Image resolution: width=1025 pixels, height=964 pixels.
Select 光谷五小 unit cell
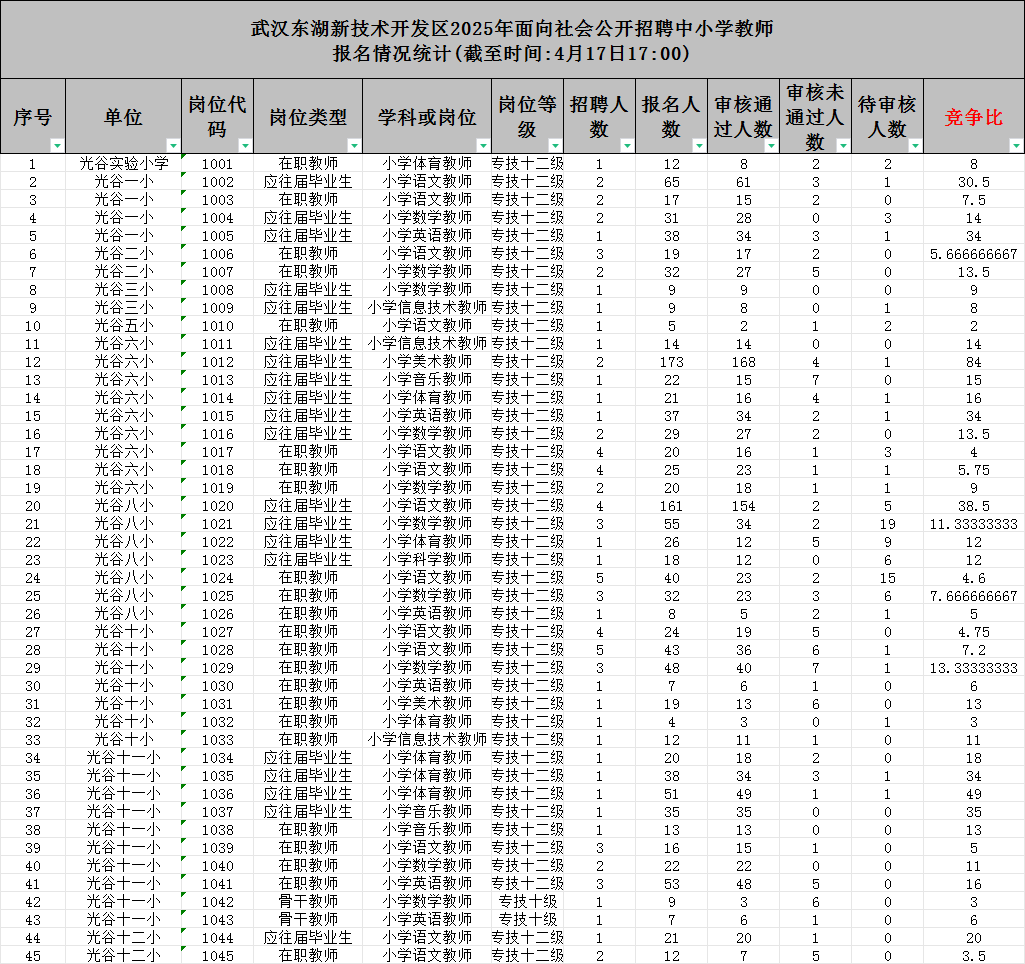124,325
